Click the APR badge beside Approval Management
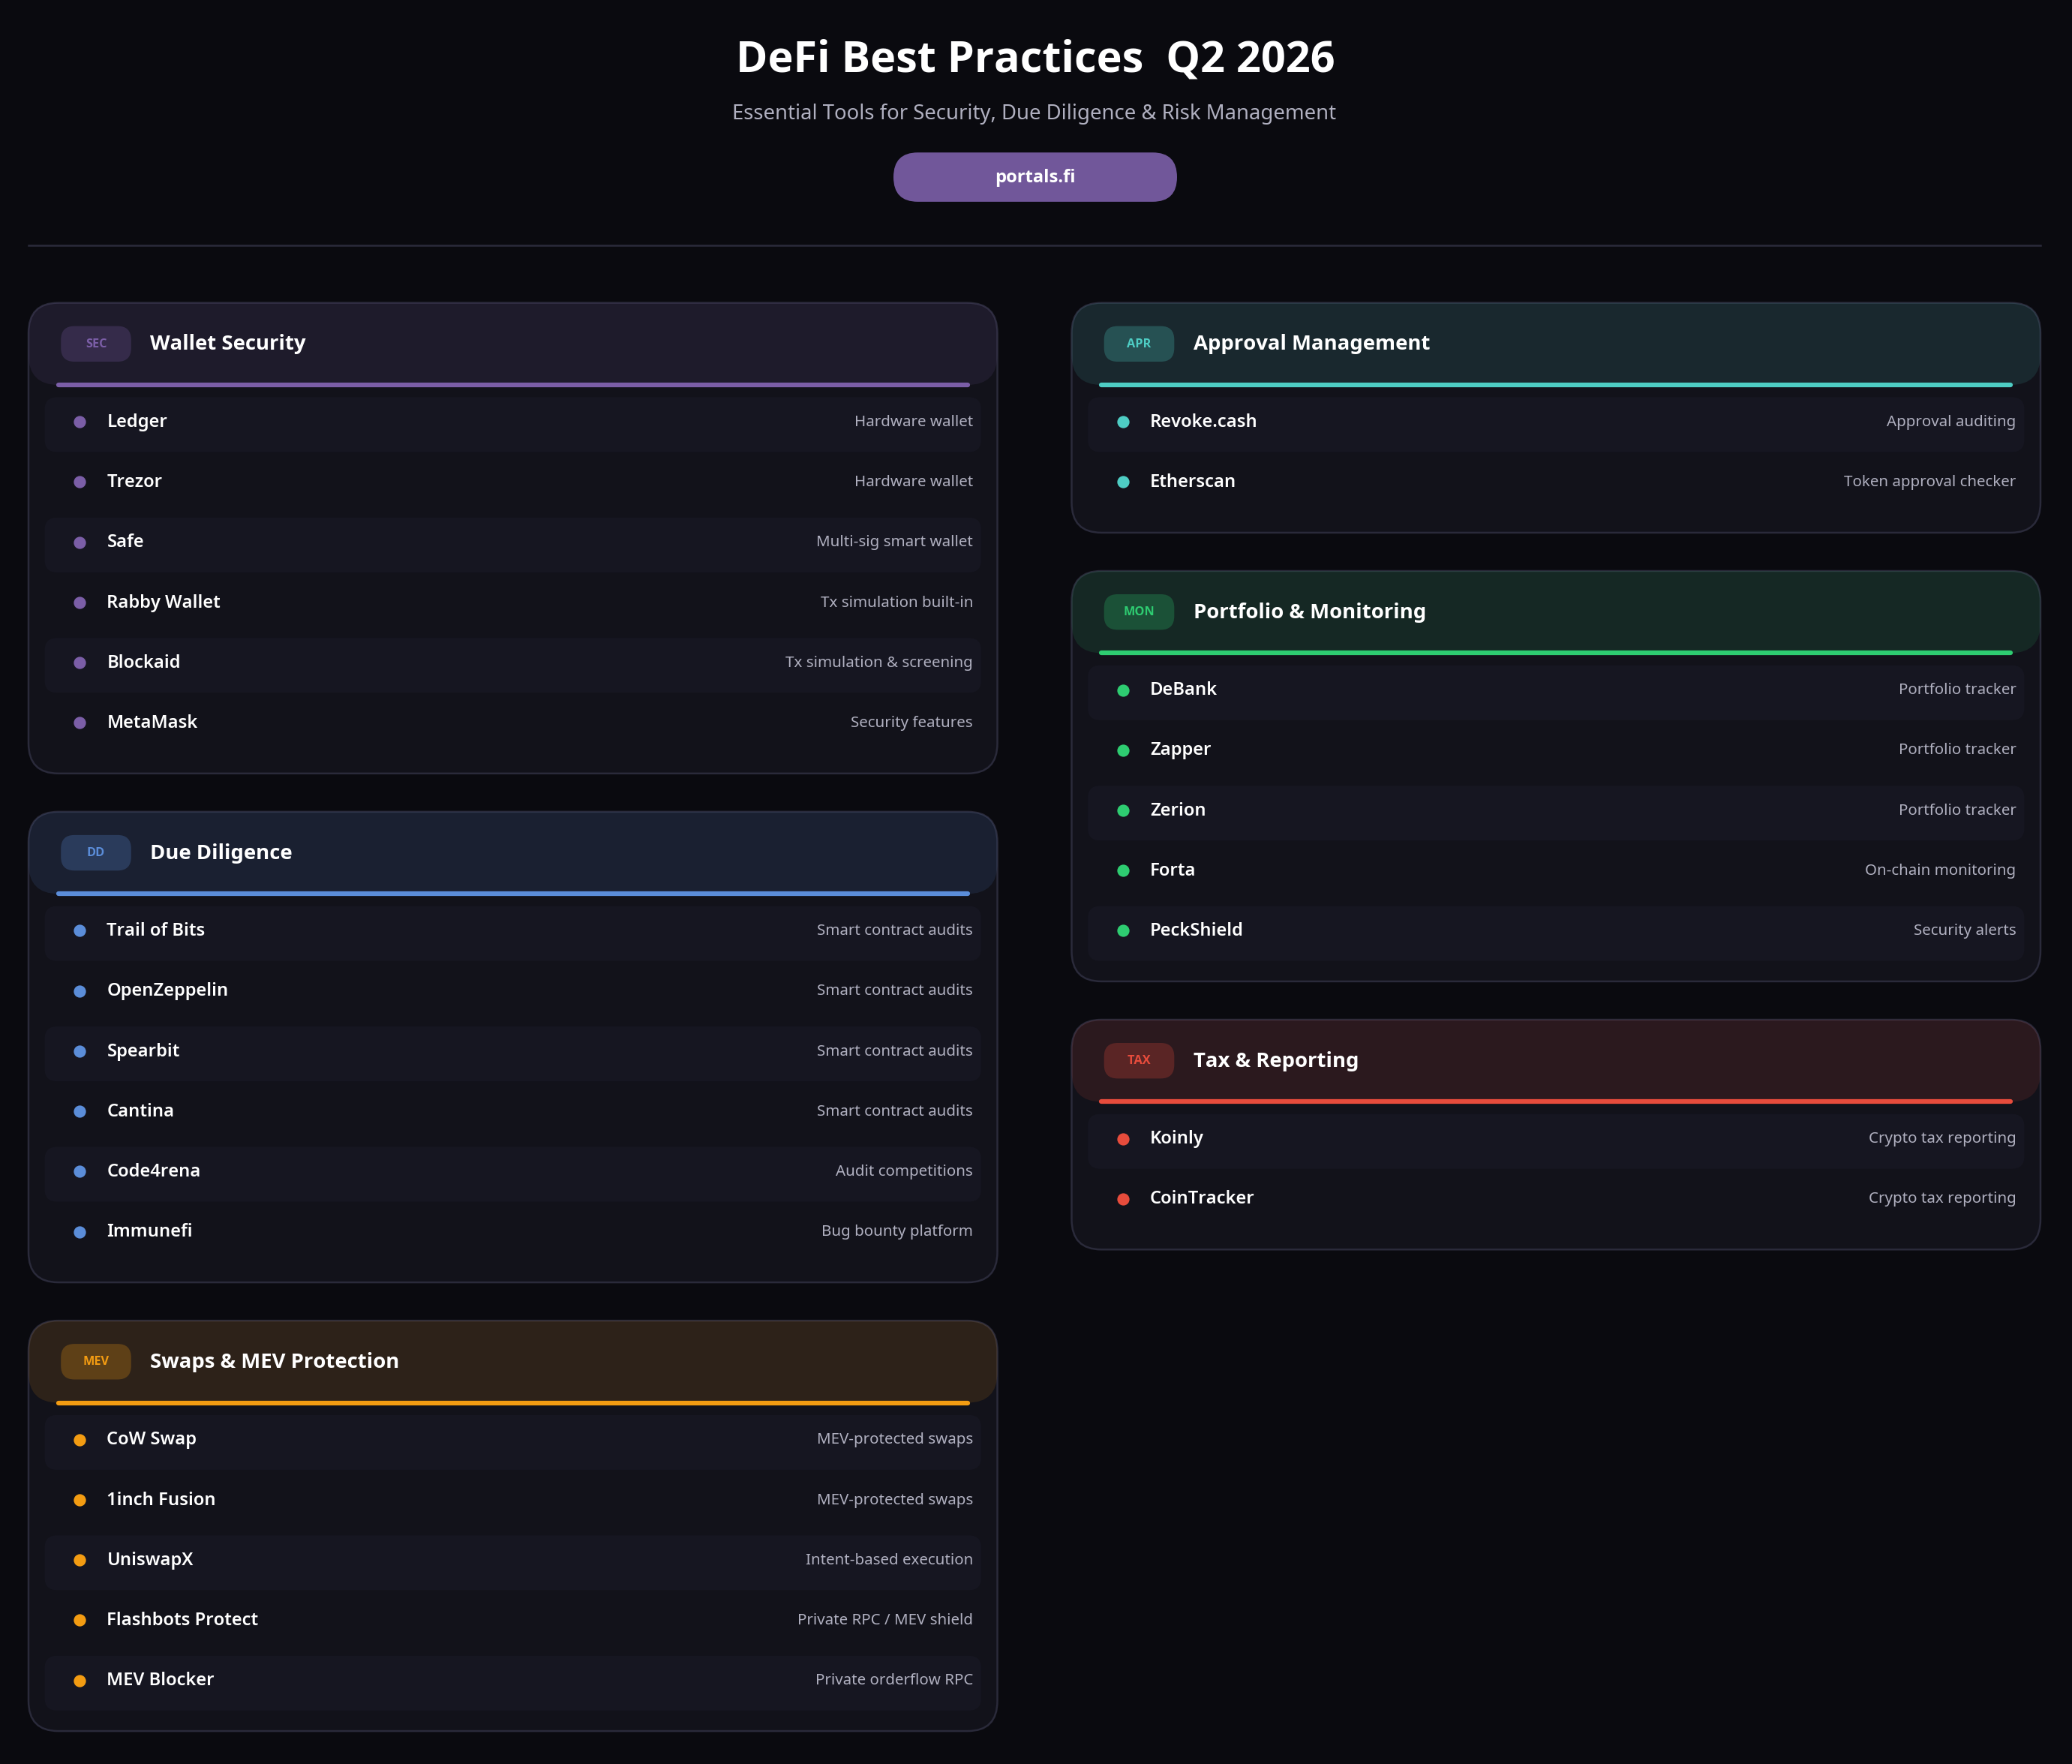This screenshot has width=2072, height=1764. [x=1138, y=343]
